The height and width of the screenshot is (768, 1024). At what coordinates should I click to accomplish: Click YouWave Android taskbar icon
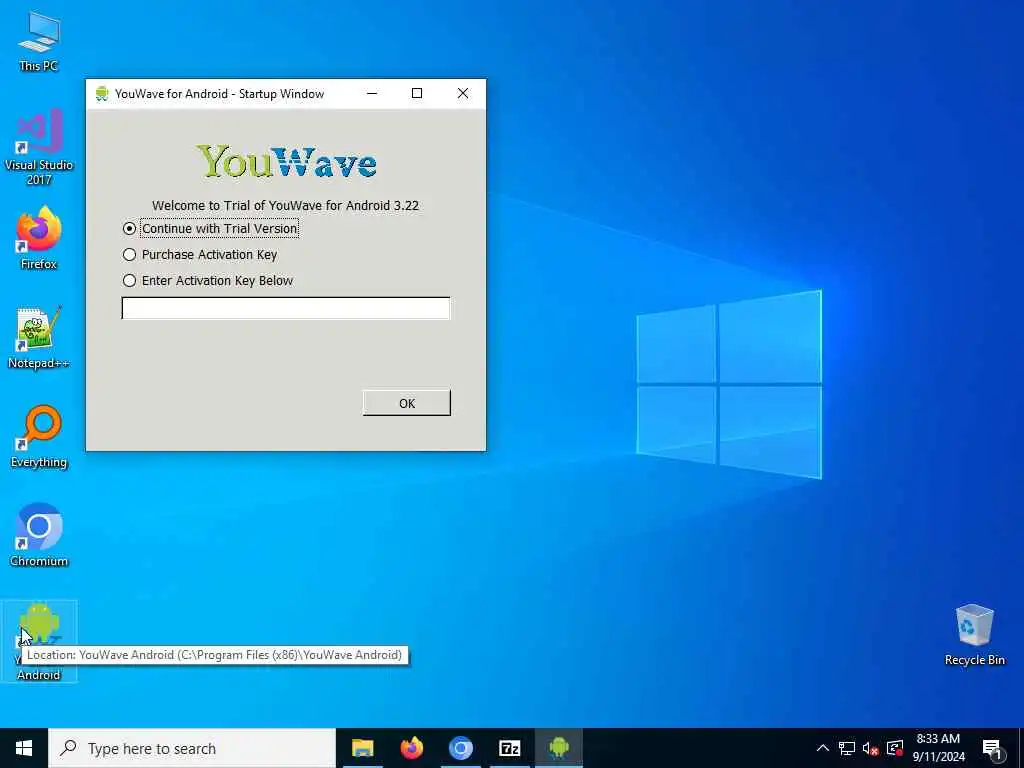559,748
